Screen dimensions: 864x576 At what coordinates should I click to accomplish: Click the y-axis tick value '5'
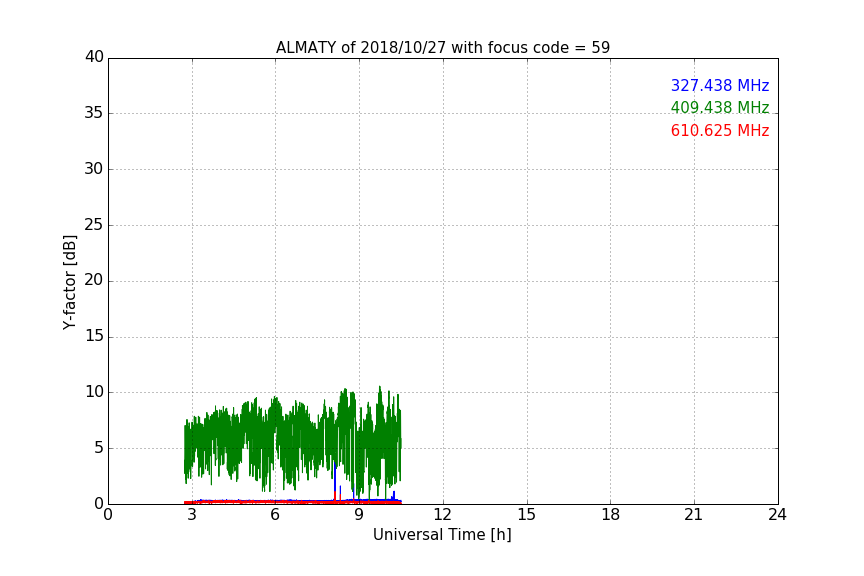click(x=99, y=448)
